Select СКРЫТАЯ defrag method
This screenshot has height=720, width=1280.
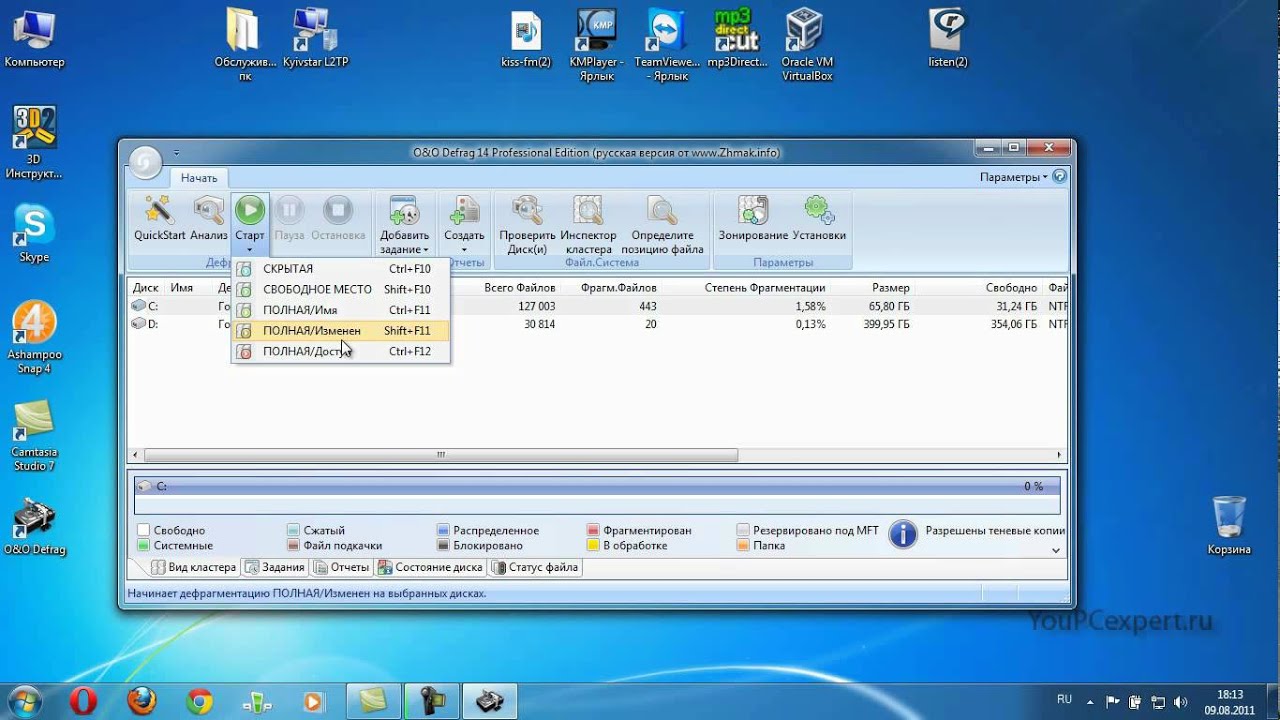(341, 269)
